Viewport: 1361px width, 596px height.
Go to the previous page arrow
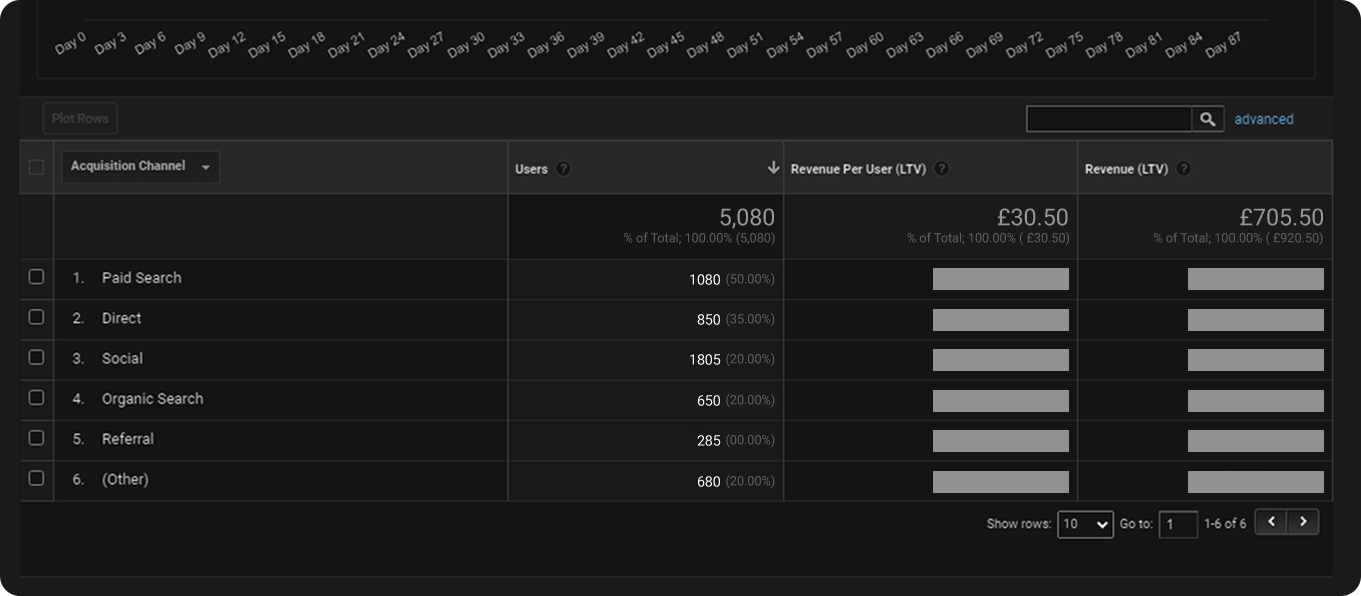click(1271, 521)
